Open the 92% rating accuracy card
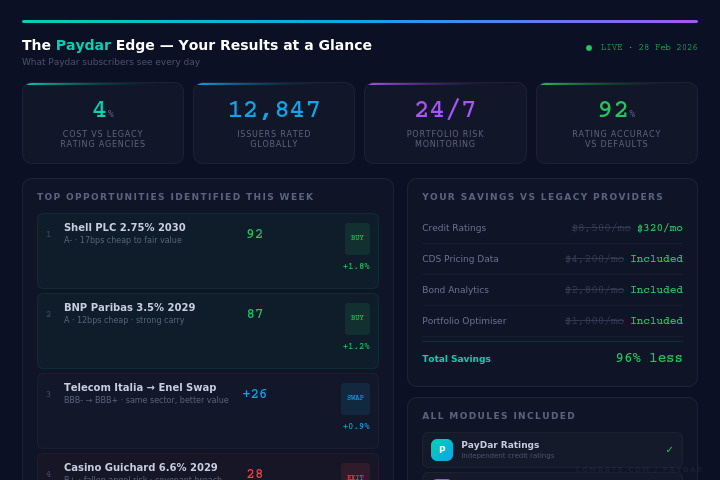Viewport: 720px width, 480px height. point(617,123)
